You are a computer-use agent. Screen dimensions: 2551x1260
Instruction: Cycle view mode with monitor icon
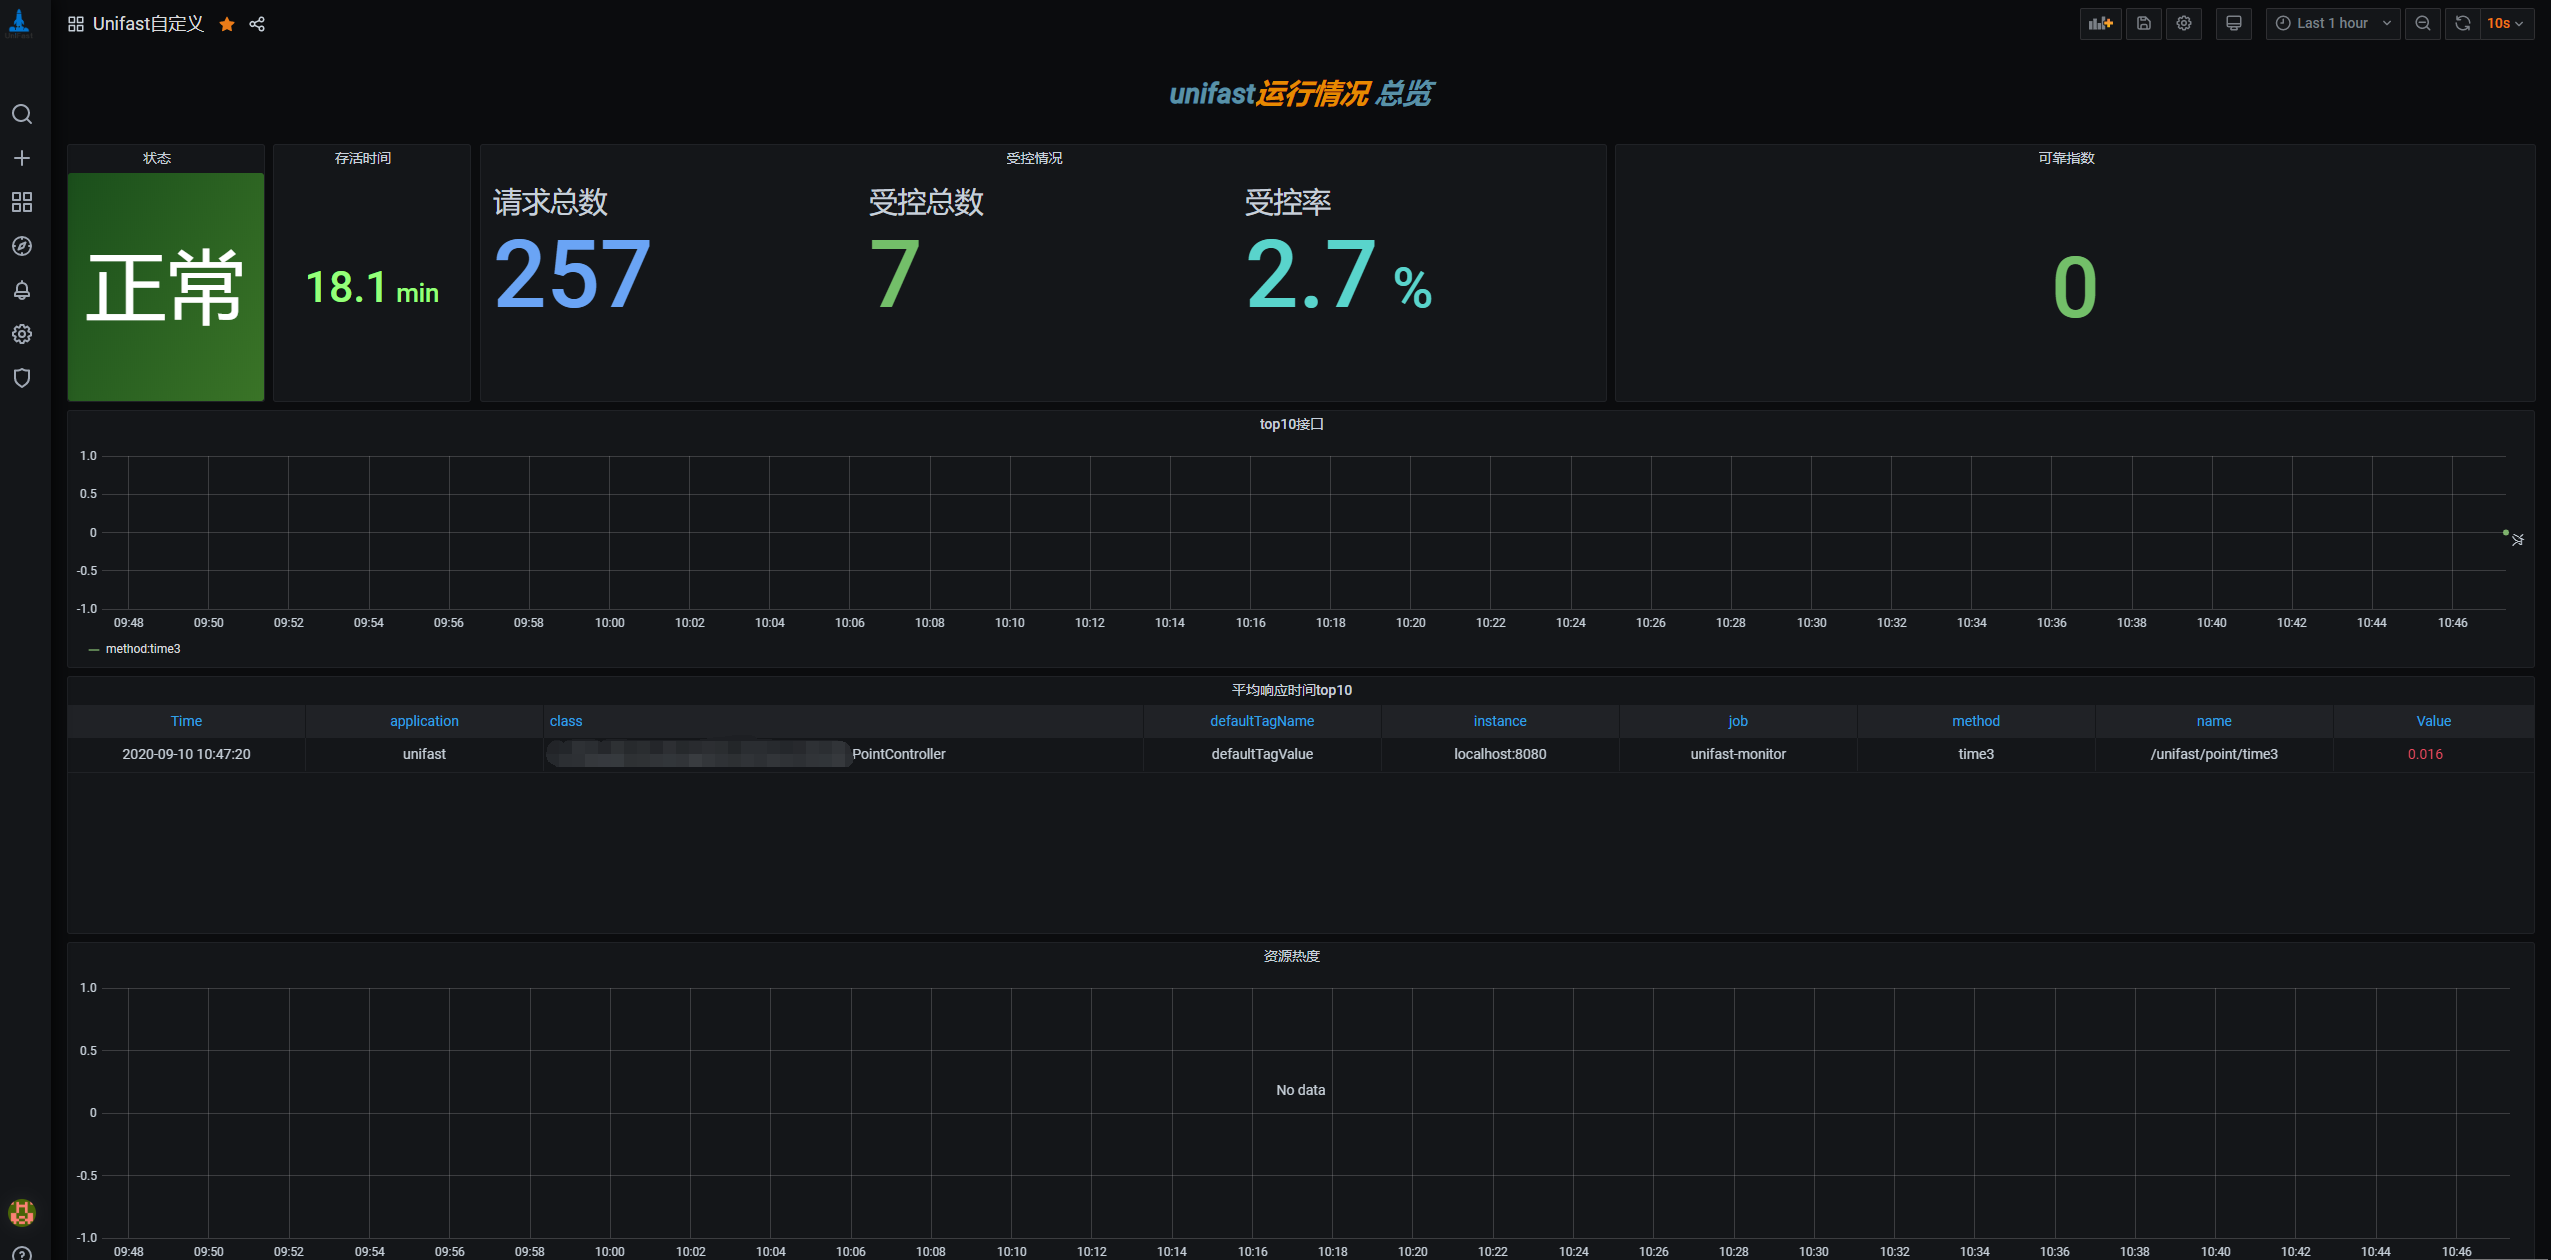(2233, 23)
